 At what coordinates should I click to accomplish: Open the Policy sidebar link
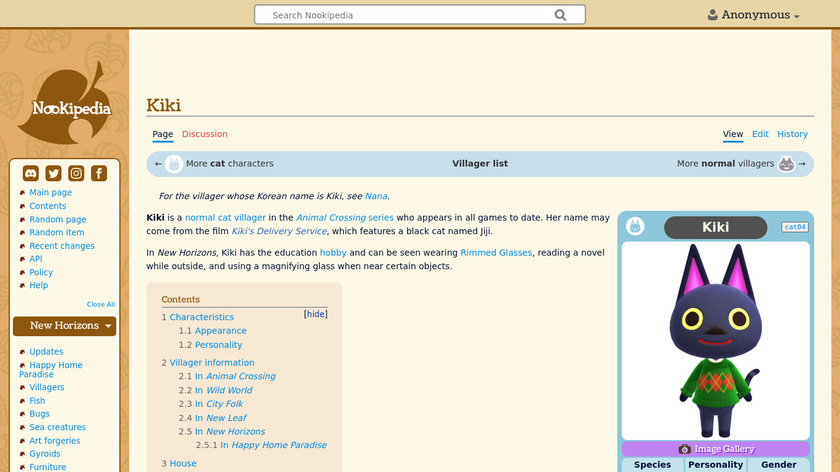click(x=41, y=272)
